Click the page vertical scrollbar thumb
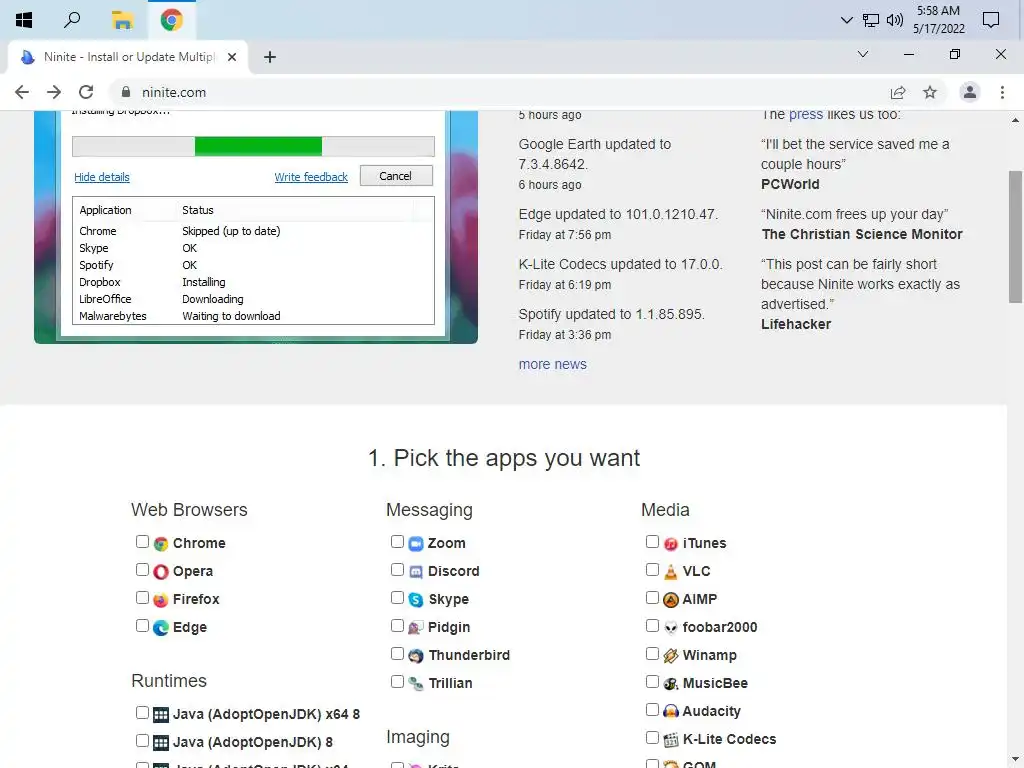1024x768 pixels. click(1015, 236)
